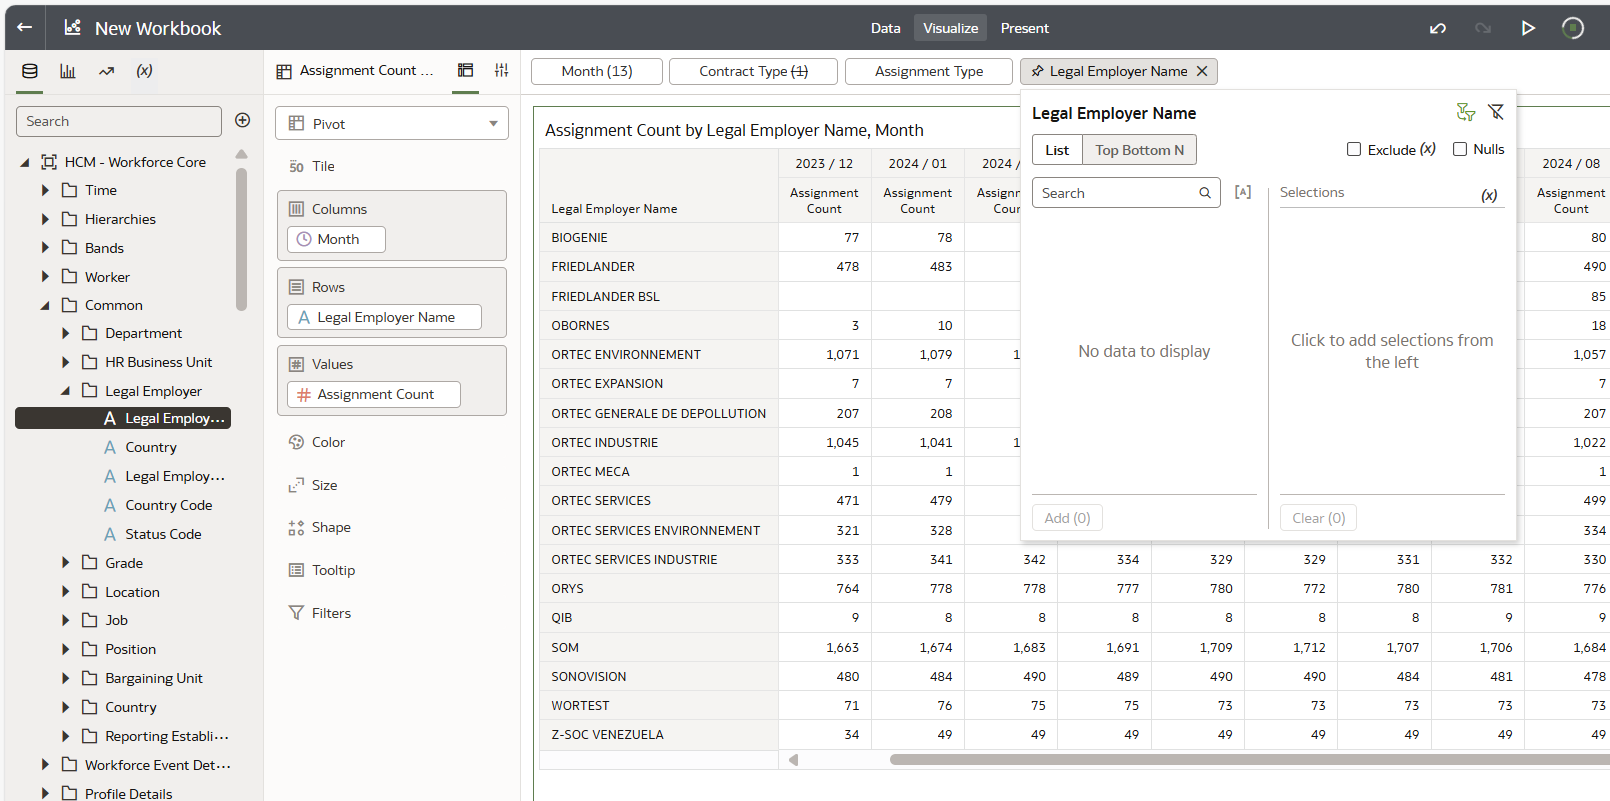Click the filter popup Search field
The image size is (1610, 801).
(1126, 193)
